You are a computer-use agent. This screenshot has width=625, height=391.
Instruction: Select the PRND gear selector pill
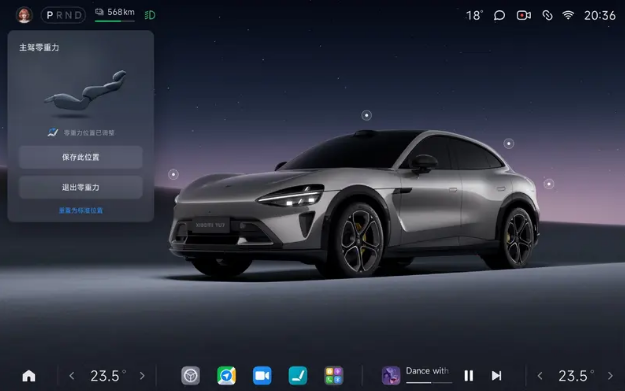pyautogui.click(x=63, y=15)
